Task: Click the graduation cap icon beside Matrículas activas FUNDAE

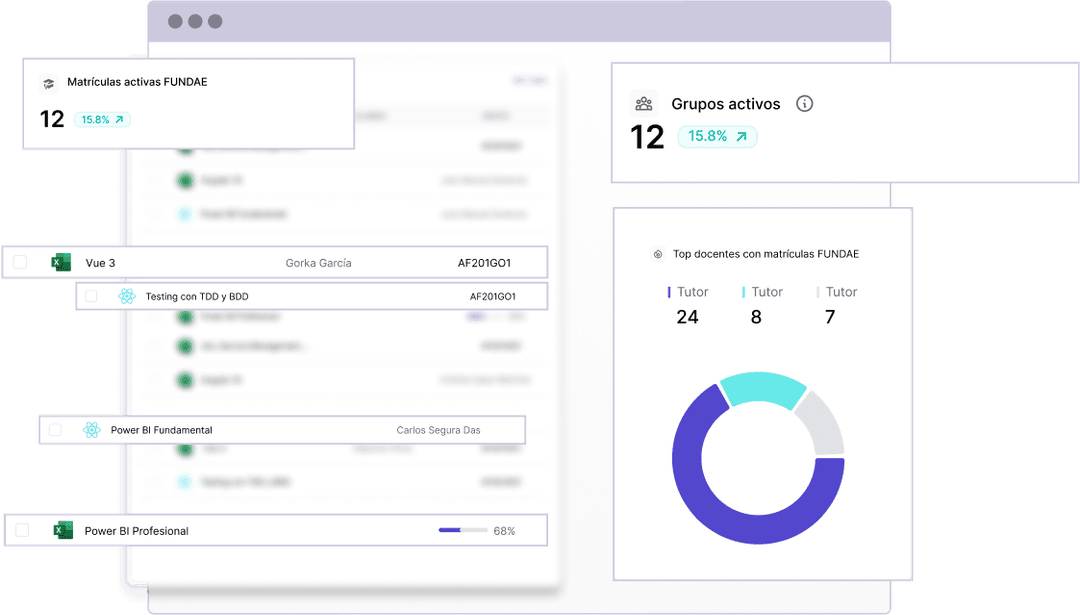Action: point(47,84)
